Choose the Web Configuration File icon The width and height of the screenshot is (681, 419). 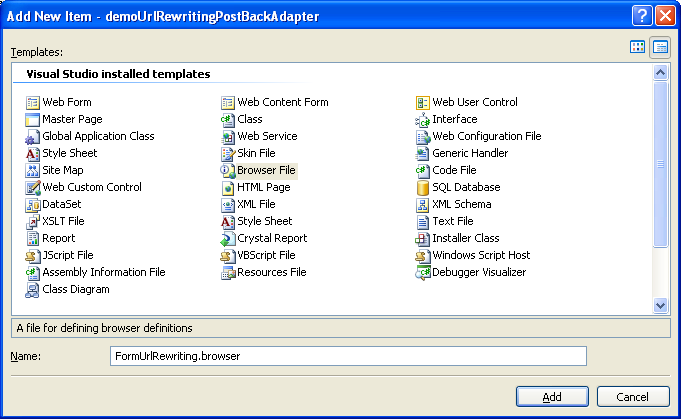click(423, 136)
